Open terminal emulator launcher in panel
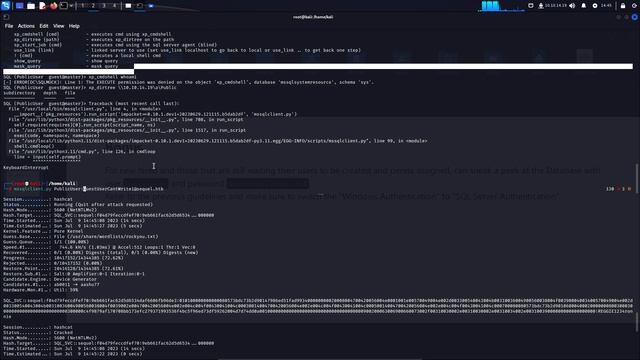Screen dimensions: 640x360 64,6
